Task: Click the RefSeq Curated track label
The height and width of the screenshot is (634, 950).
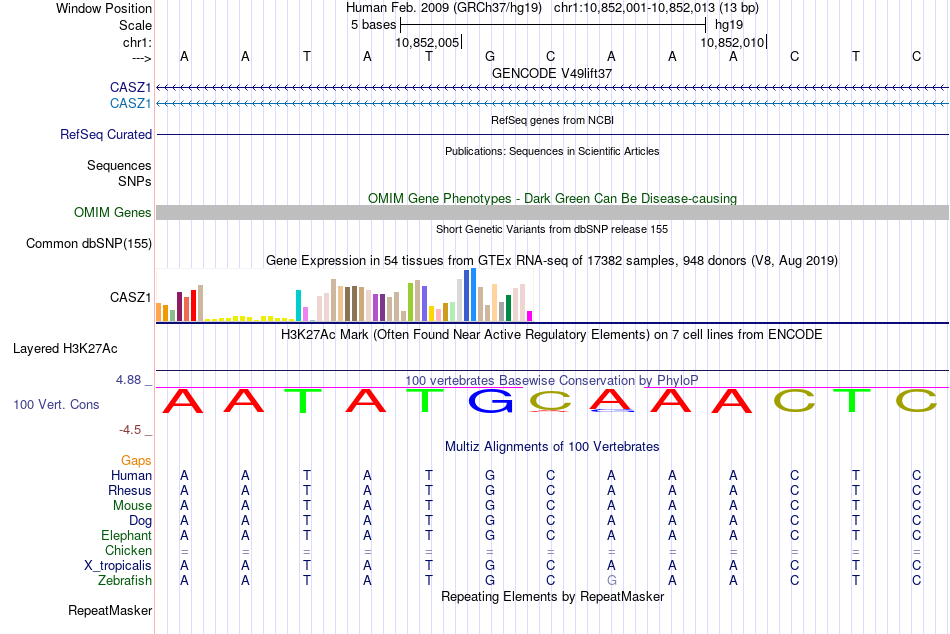Action: pyautogui.click(x=105, y=135)
